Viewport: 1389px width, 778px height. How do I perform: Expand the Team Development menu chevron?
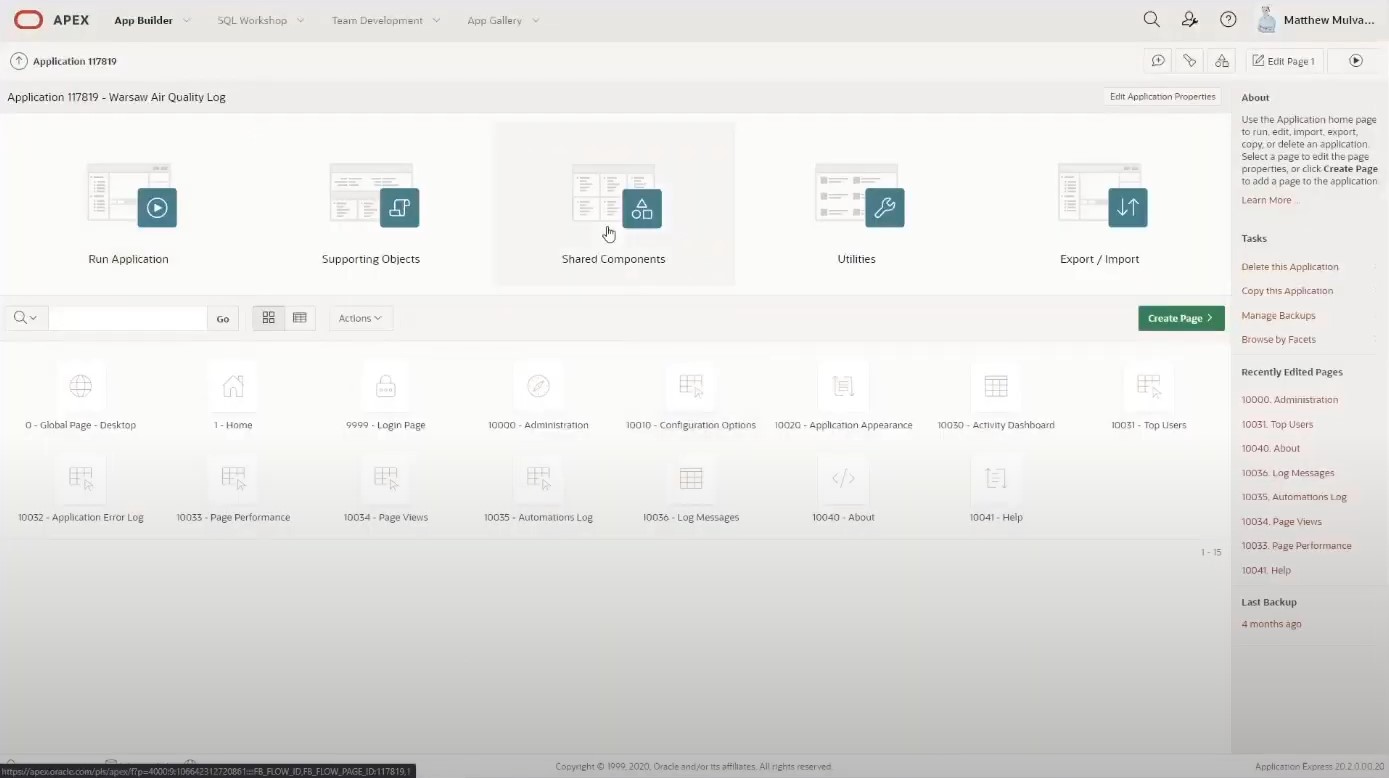[436, 21]
